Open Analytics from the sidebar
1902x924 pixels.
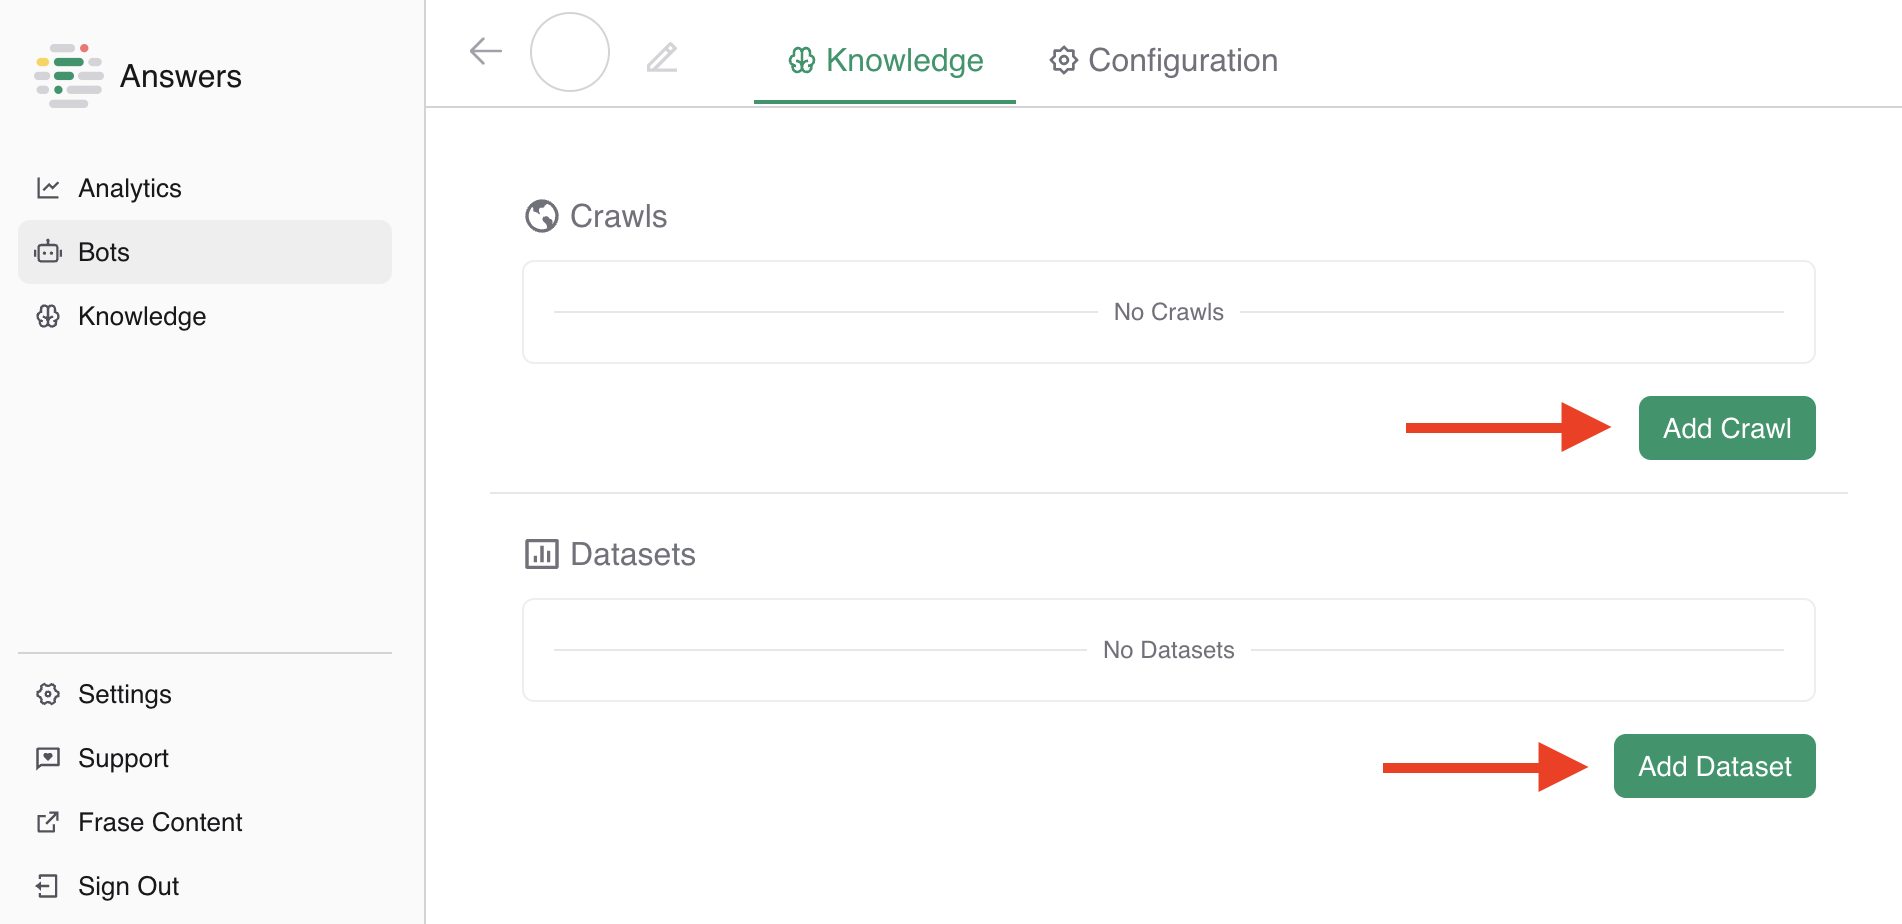(130, 188)
